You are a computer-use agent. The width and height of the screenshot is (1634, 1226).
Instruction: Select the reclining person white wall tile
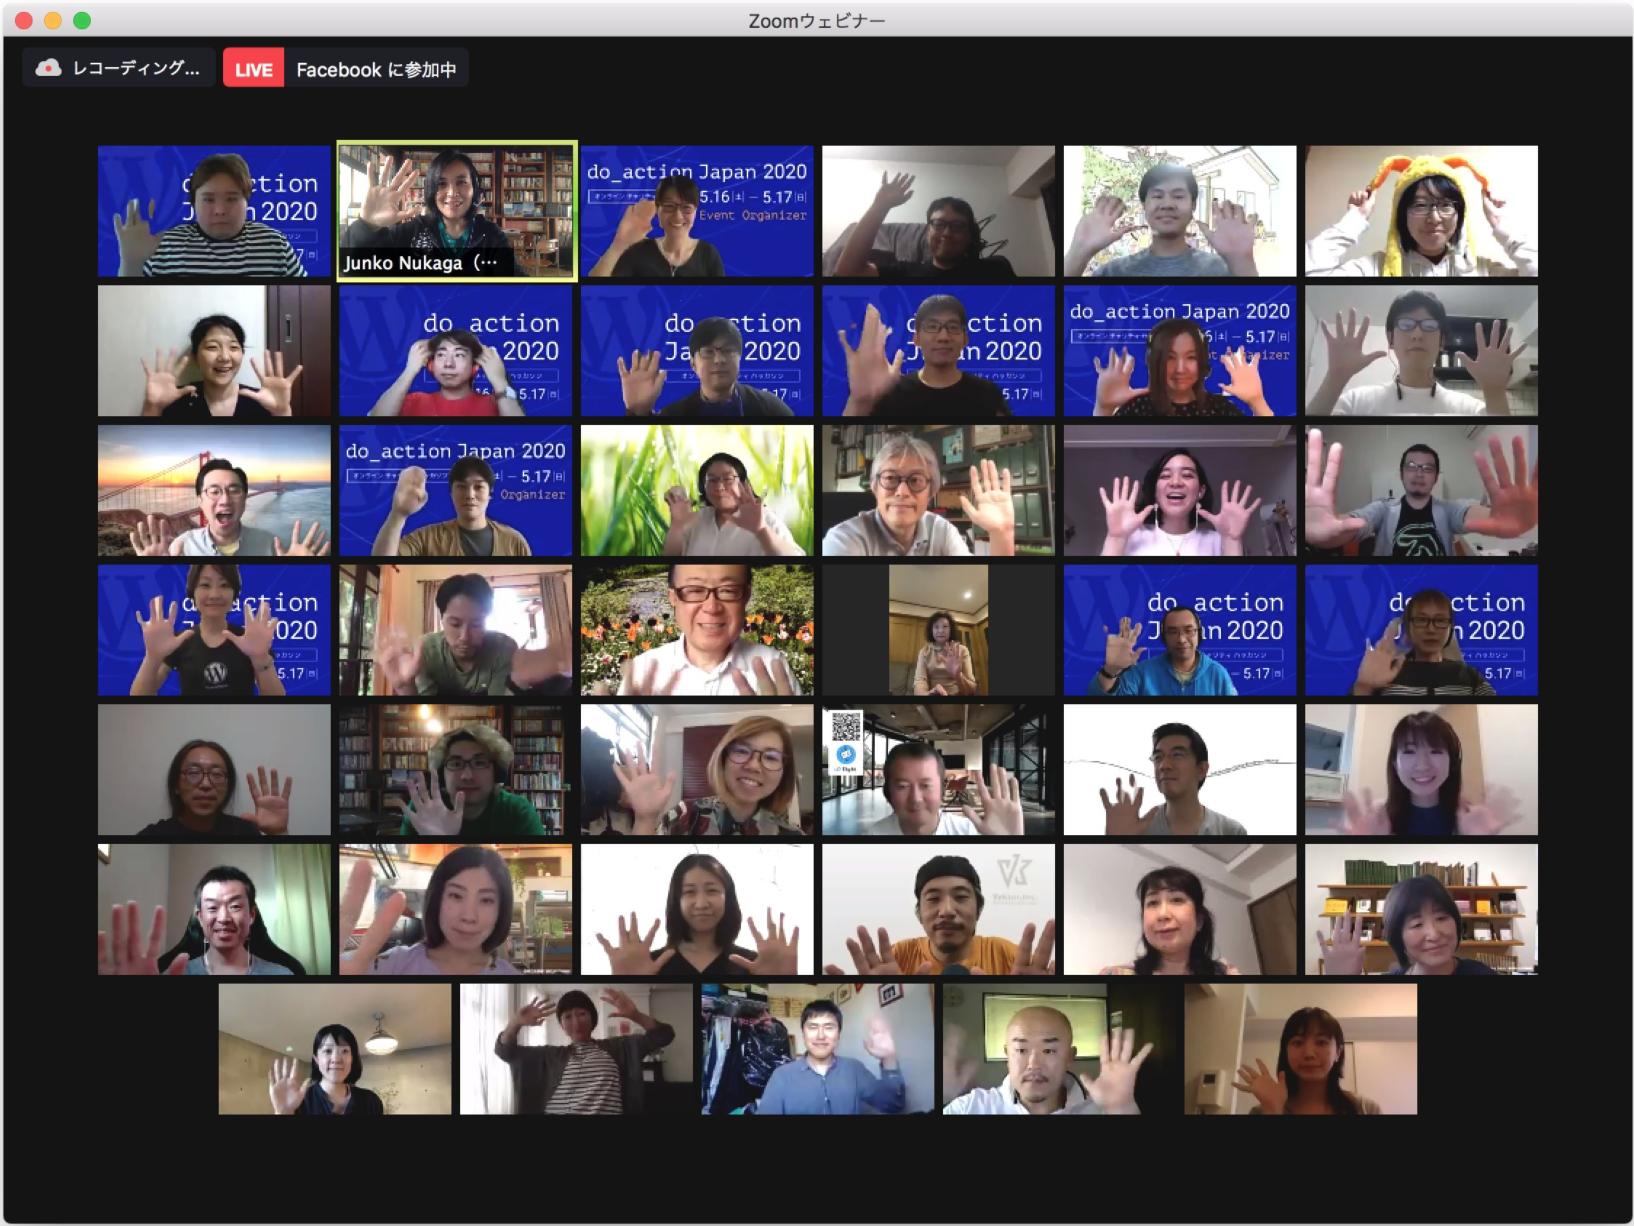click(x=938, y=211)
